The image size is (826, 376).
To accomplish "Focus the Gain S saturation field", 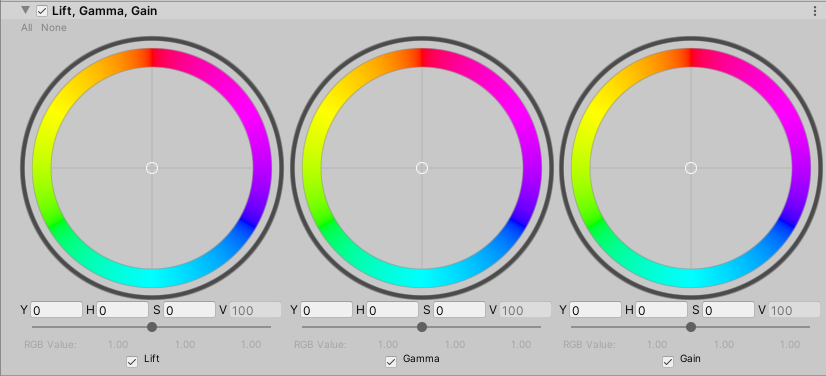I will click(x=728, y=310).
